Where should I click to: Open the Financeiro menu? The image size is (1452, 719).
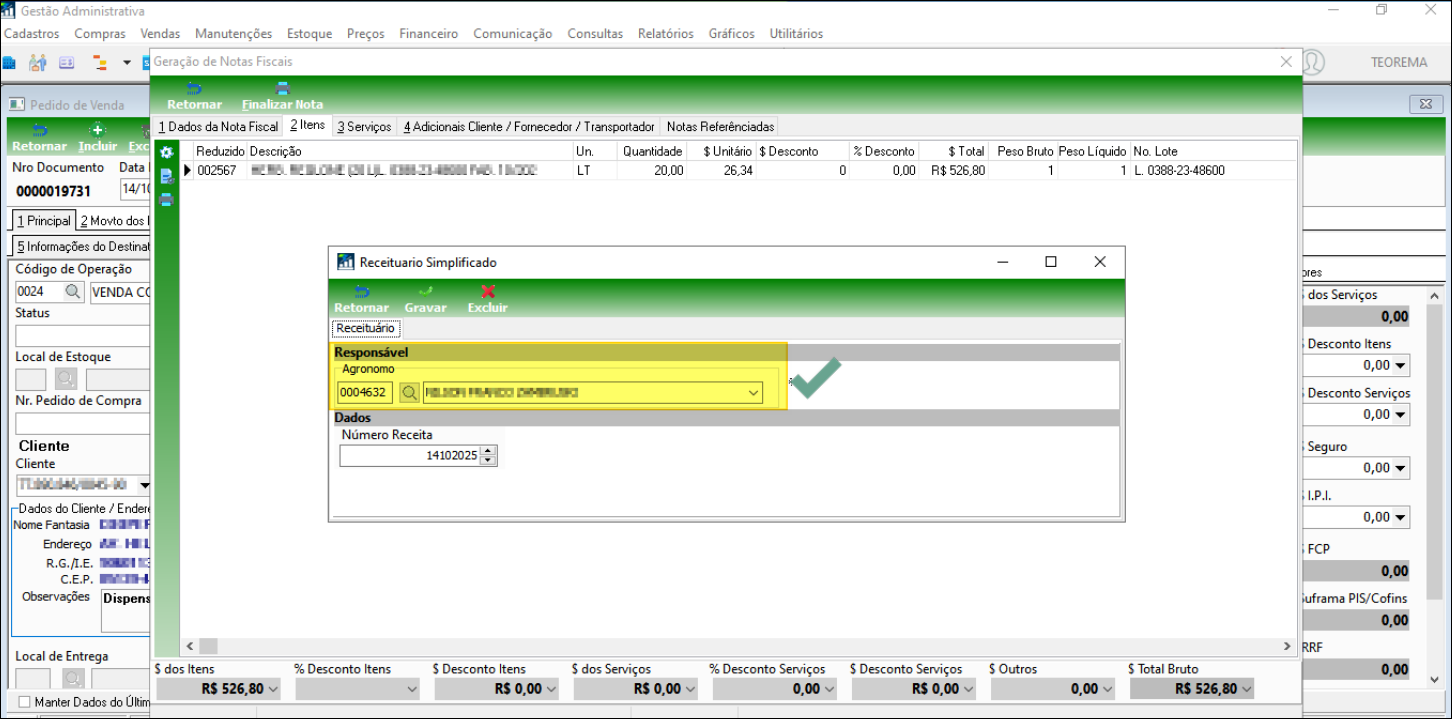tap(428, 33)
